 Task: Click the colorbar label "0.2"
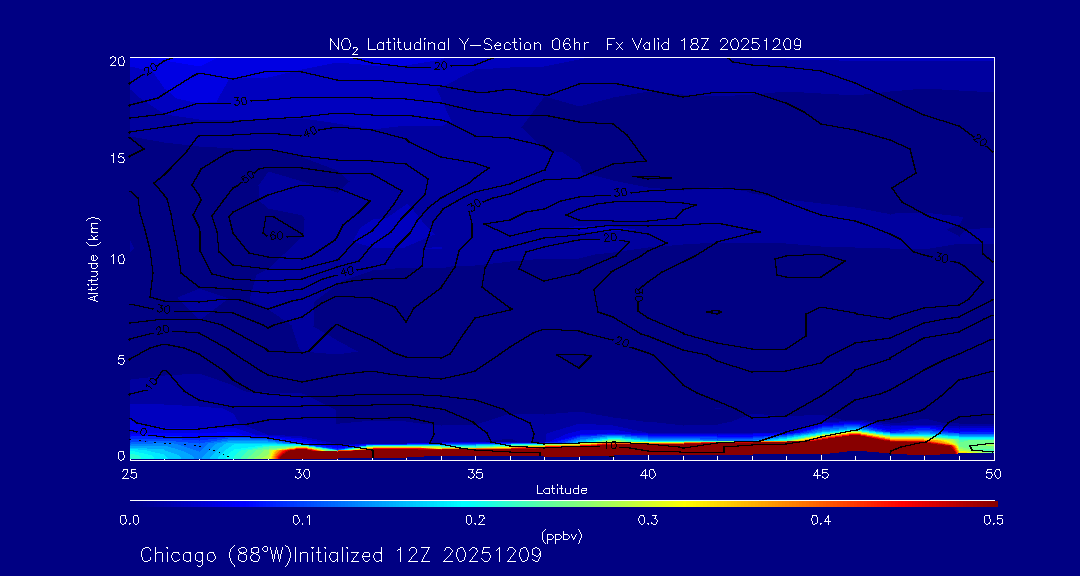(475, 521)
